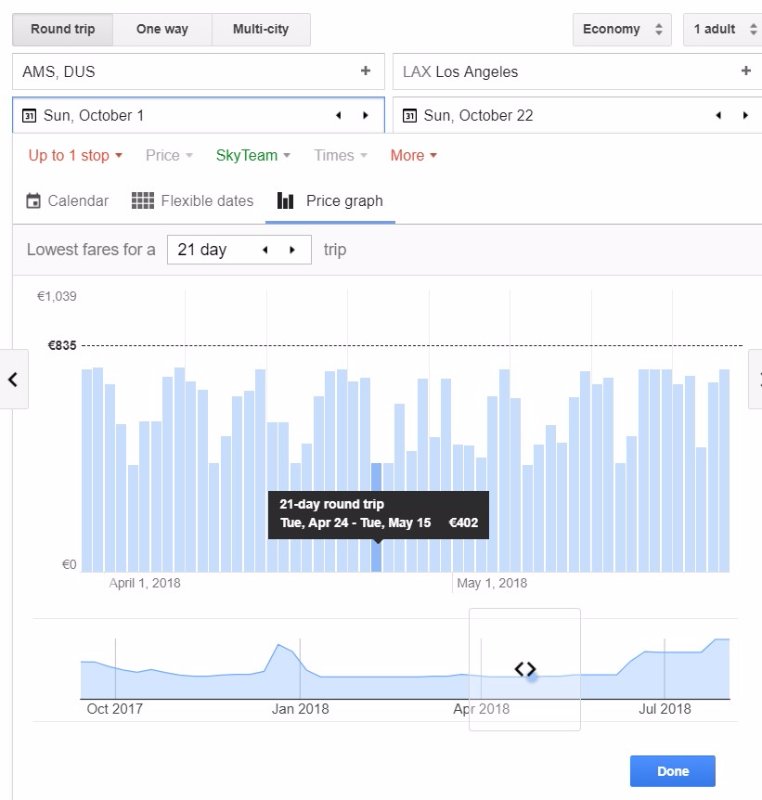Increase trip length above 21 days
Viewport: 762px width, 800px height.
[292, 250]
